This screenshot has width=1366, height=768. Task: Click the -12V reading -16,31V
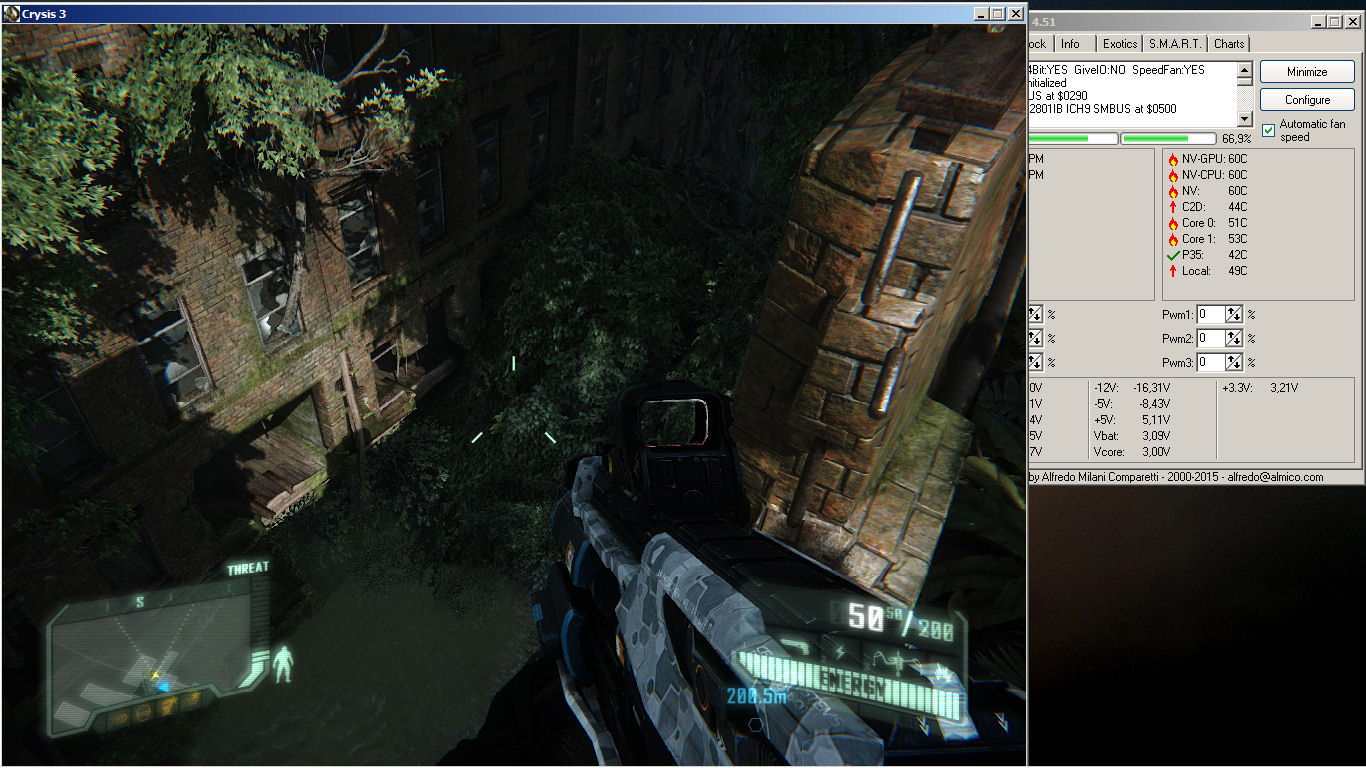tap(1152, 387)
